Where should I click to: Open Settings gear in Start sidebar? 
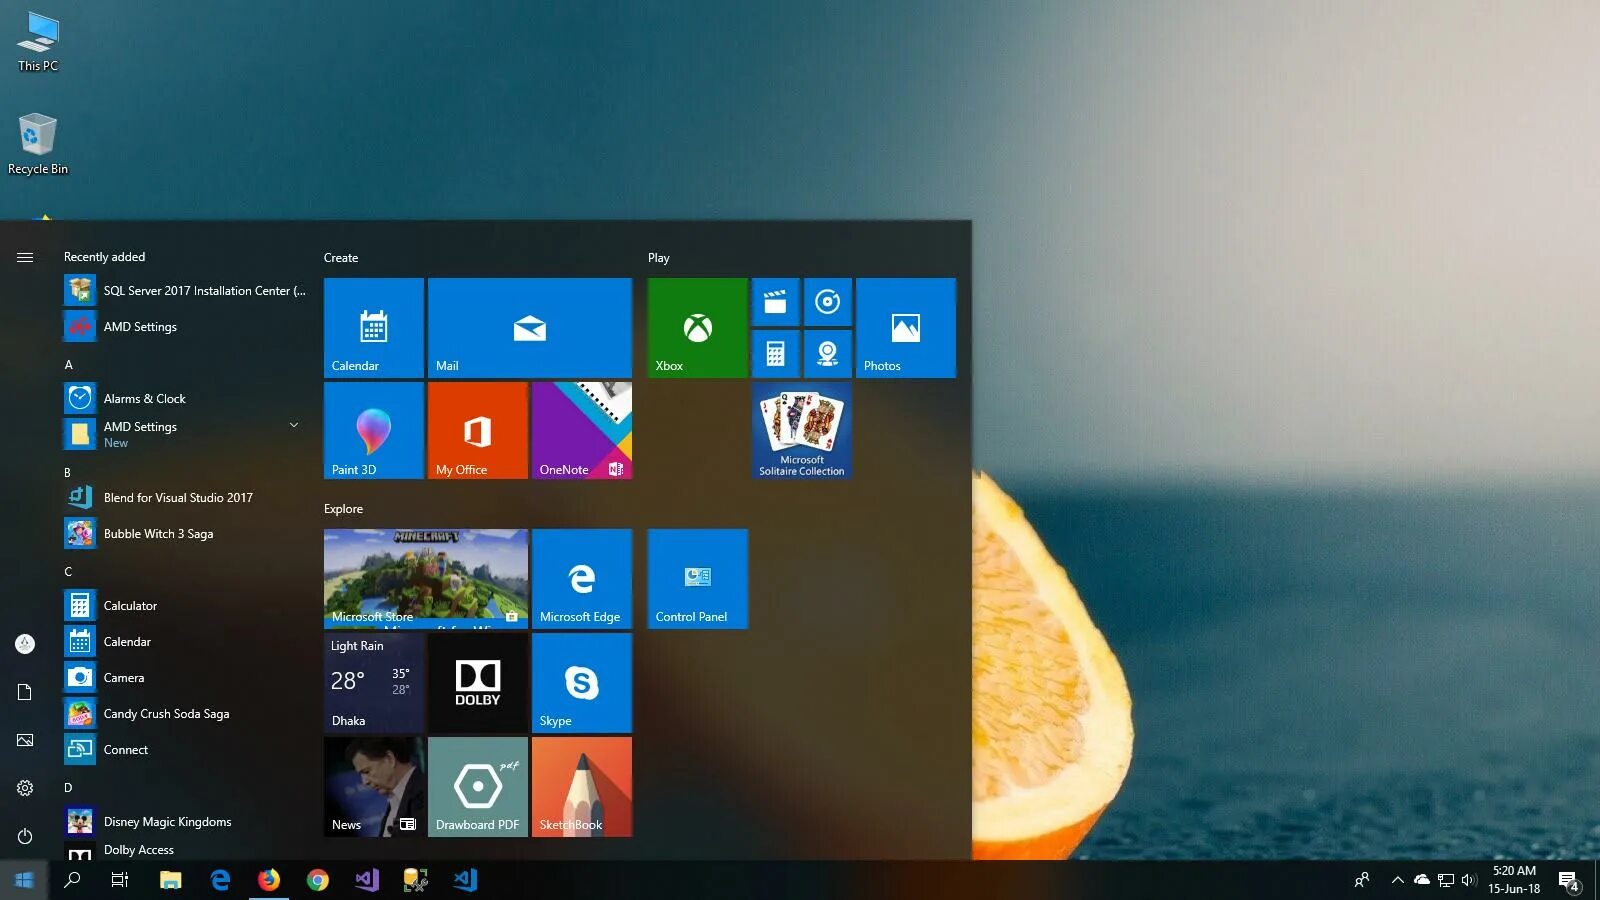(25, 788)
